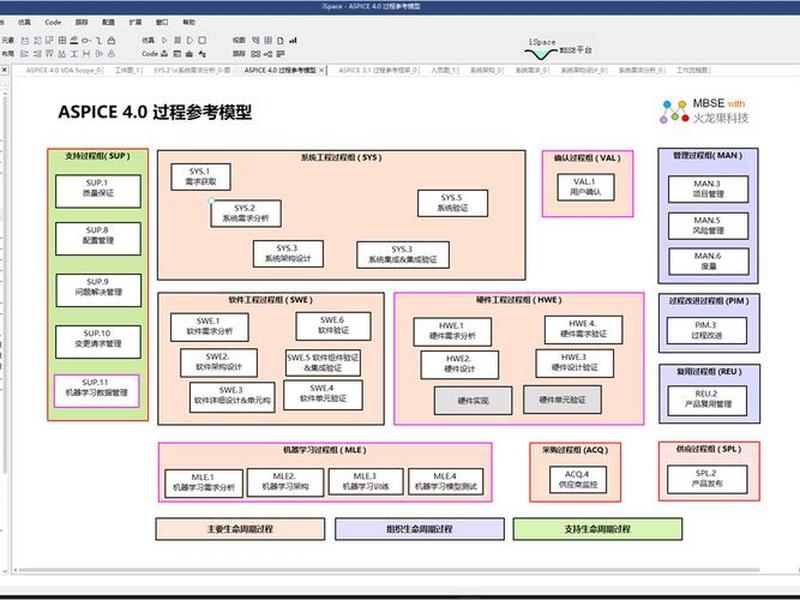Click the arrows icon ending Code toolbar row
The image size is (800, 600).
[x=202, y=54]
